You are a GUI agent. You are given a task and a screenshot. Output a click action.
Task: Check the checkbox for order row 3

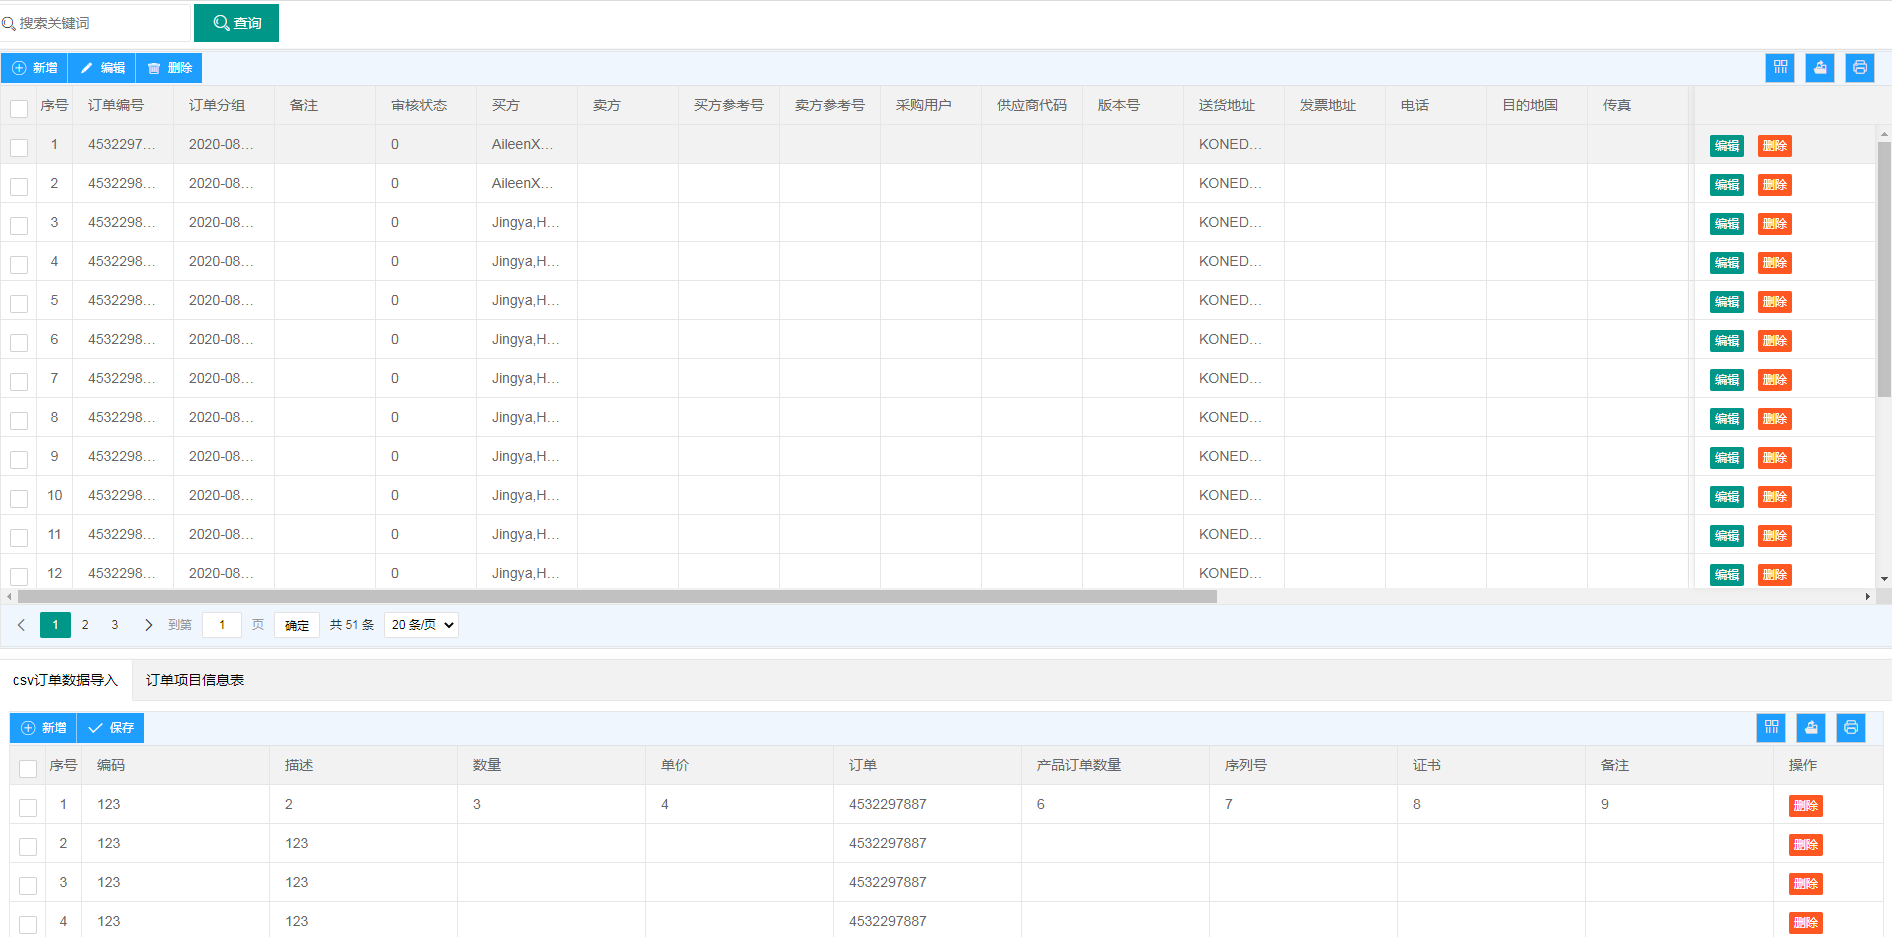pos(19,225)
